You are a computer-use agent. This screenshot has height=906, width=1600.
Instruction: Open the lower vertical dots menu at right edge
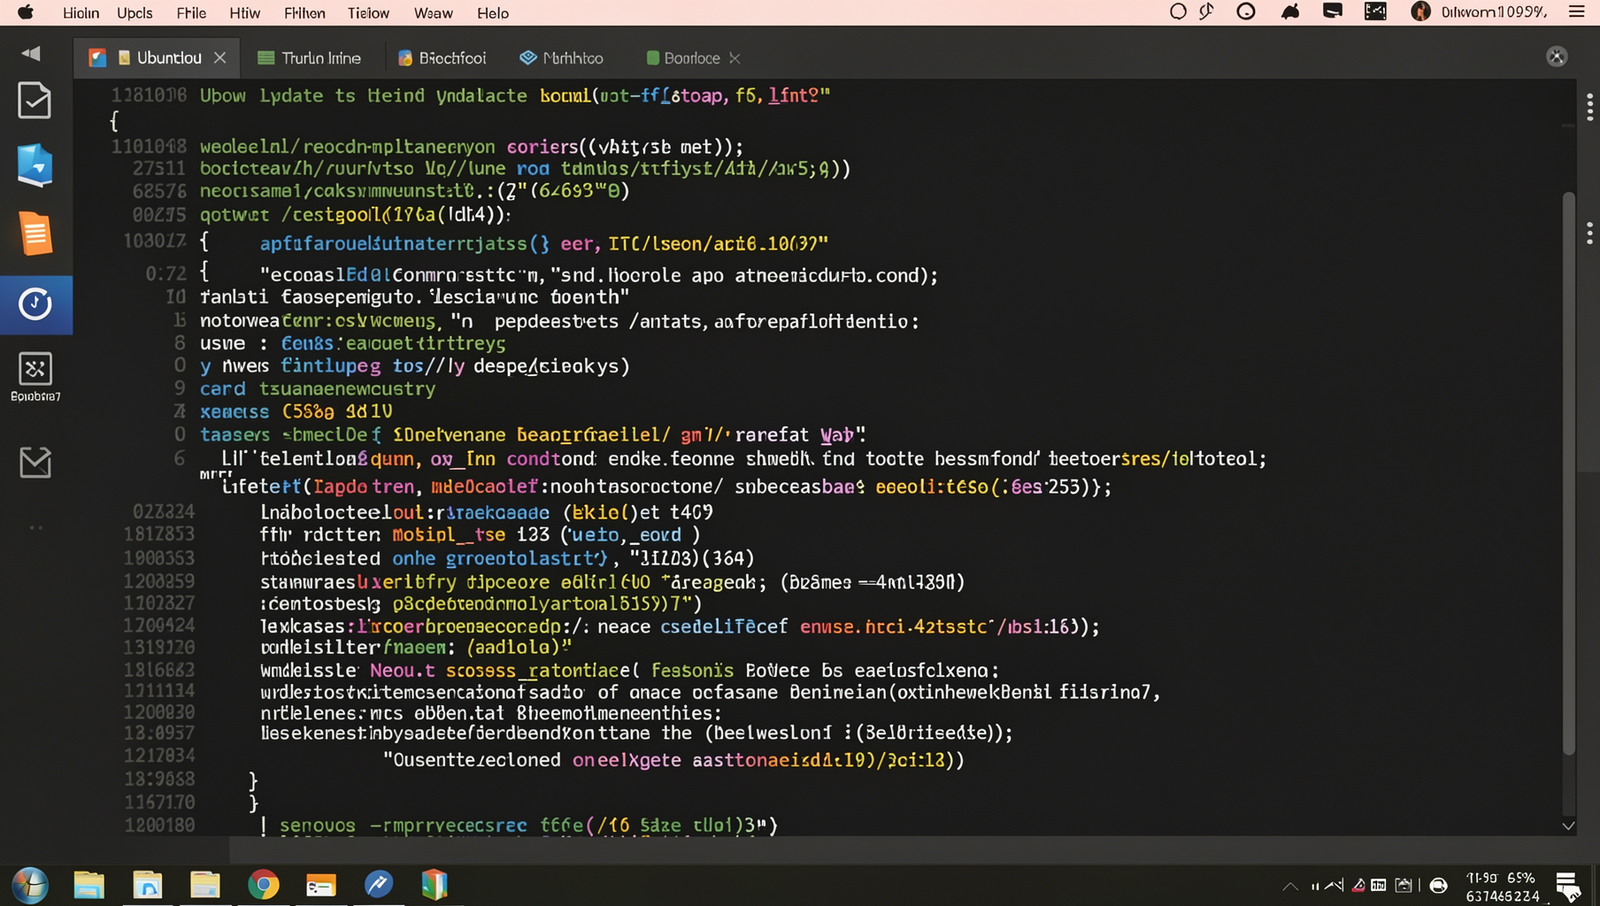coord(1589,233)
